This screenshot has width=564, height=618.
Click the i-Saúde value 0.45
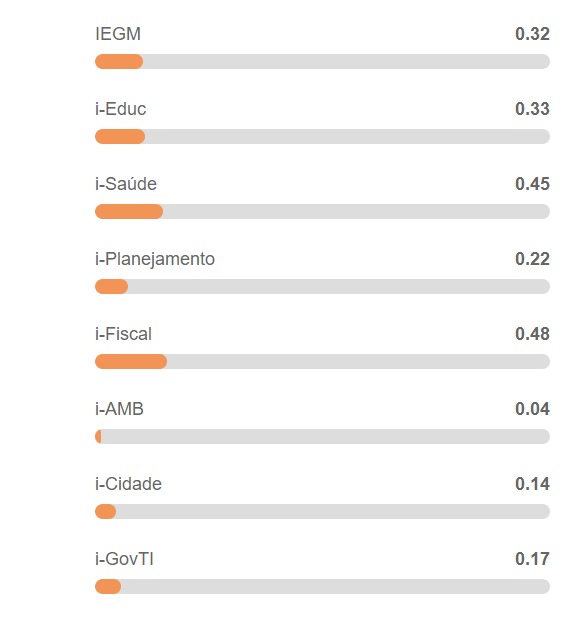(532, 184)
